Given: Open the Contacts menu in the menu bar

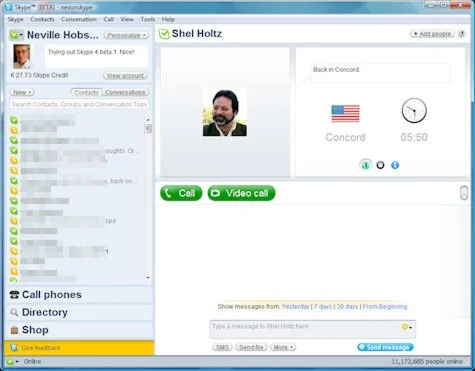Looking at the screenshot, I should coord(42,19).
